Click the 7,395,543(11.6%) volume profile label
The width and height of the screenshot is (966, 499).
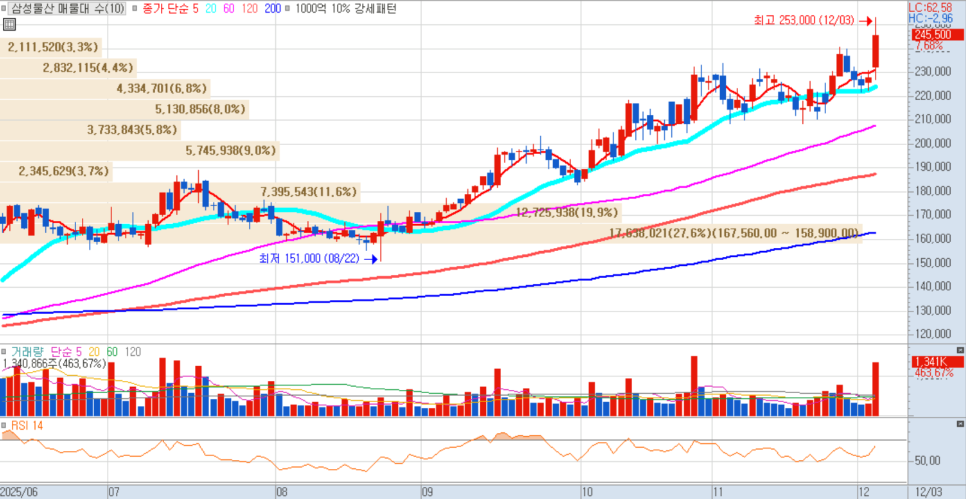(x=309, y=192)
